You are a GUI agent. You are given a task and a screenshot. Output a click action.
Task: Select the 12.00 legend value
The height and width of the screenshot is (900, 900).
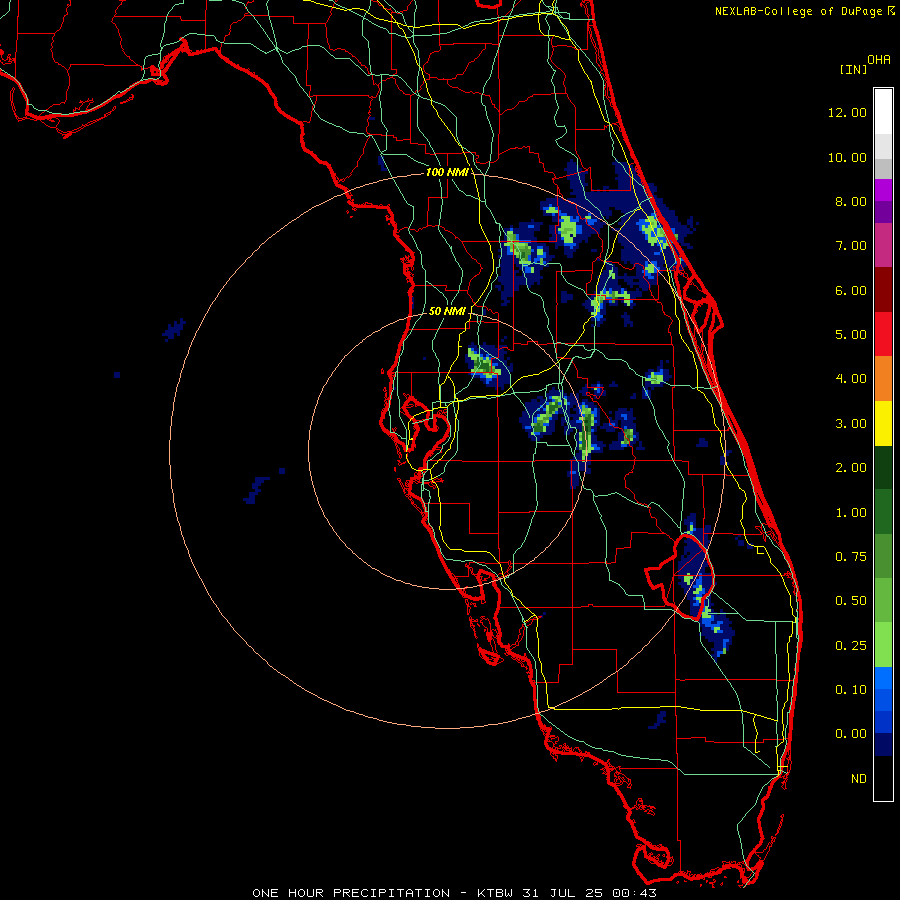click(x=847, y=112)
